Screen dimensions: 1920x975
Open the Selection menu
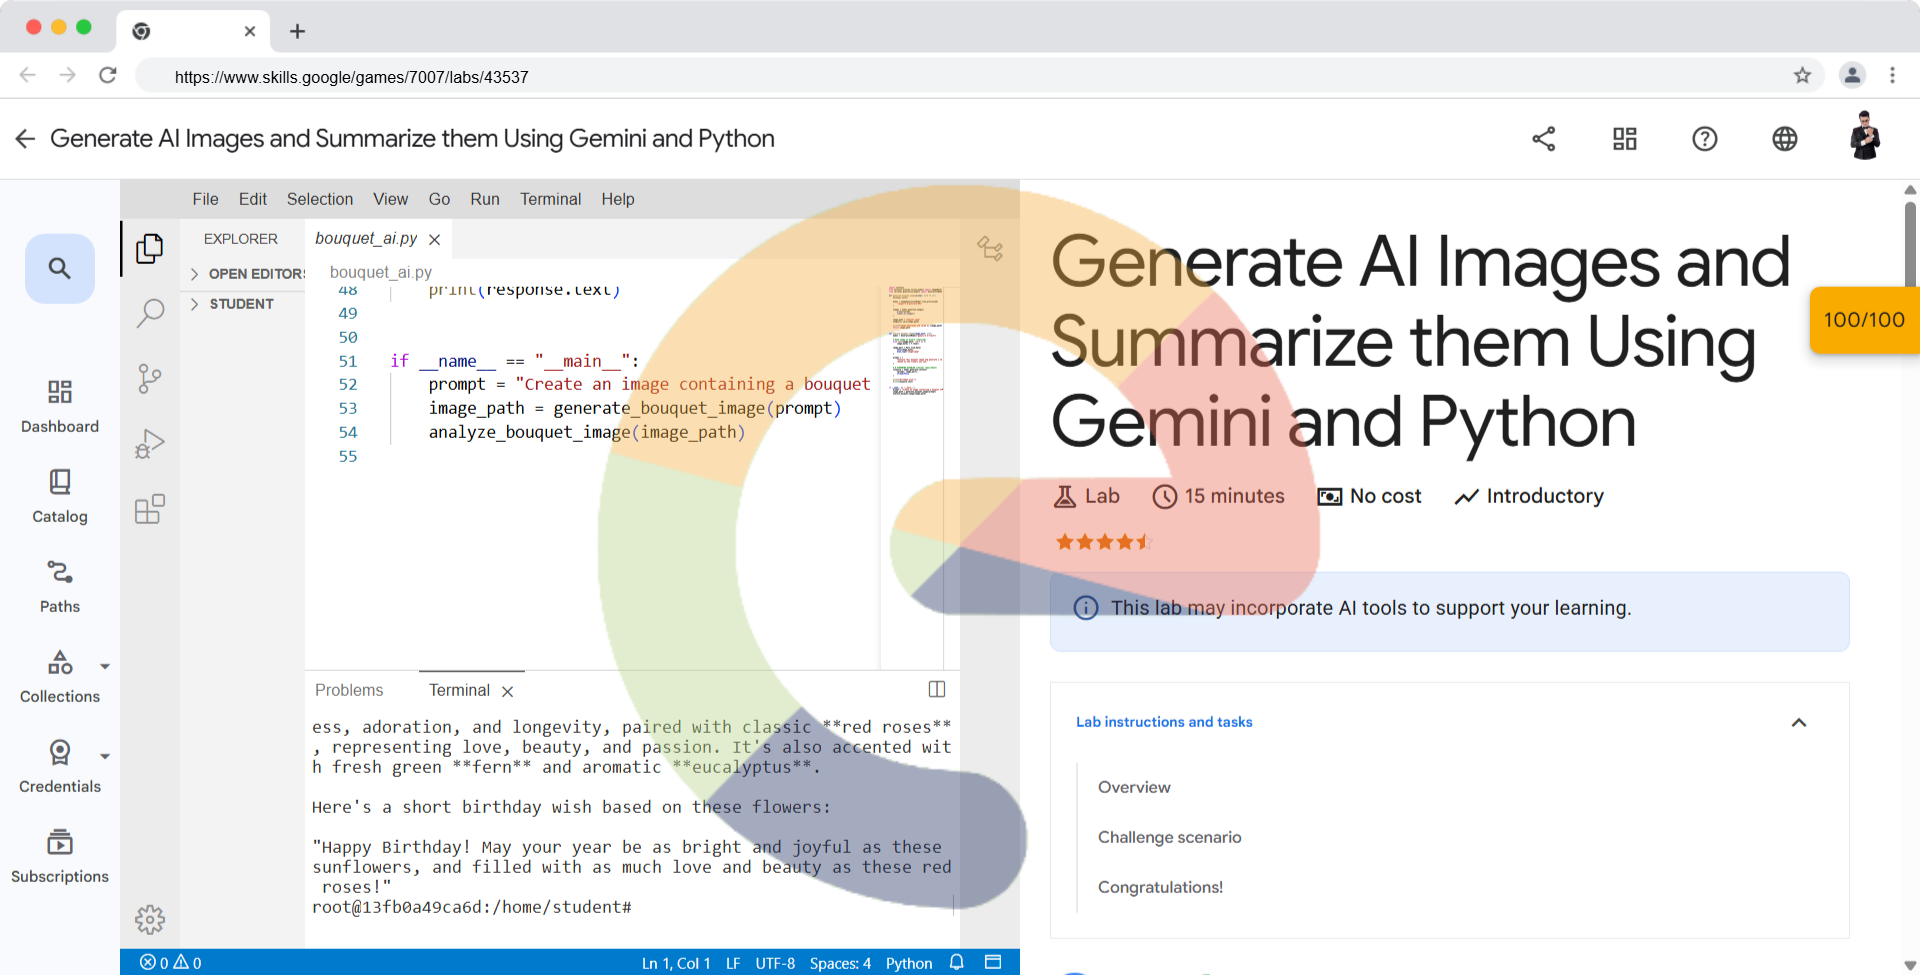[x=320, y=199]
